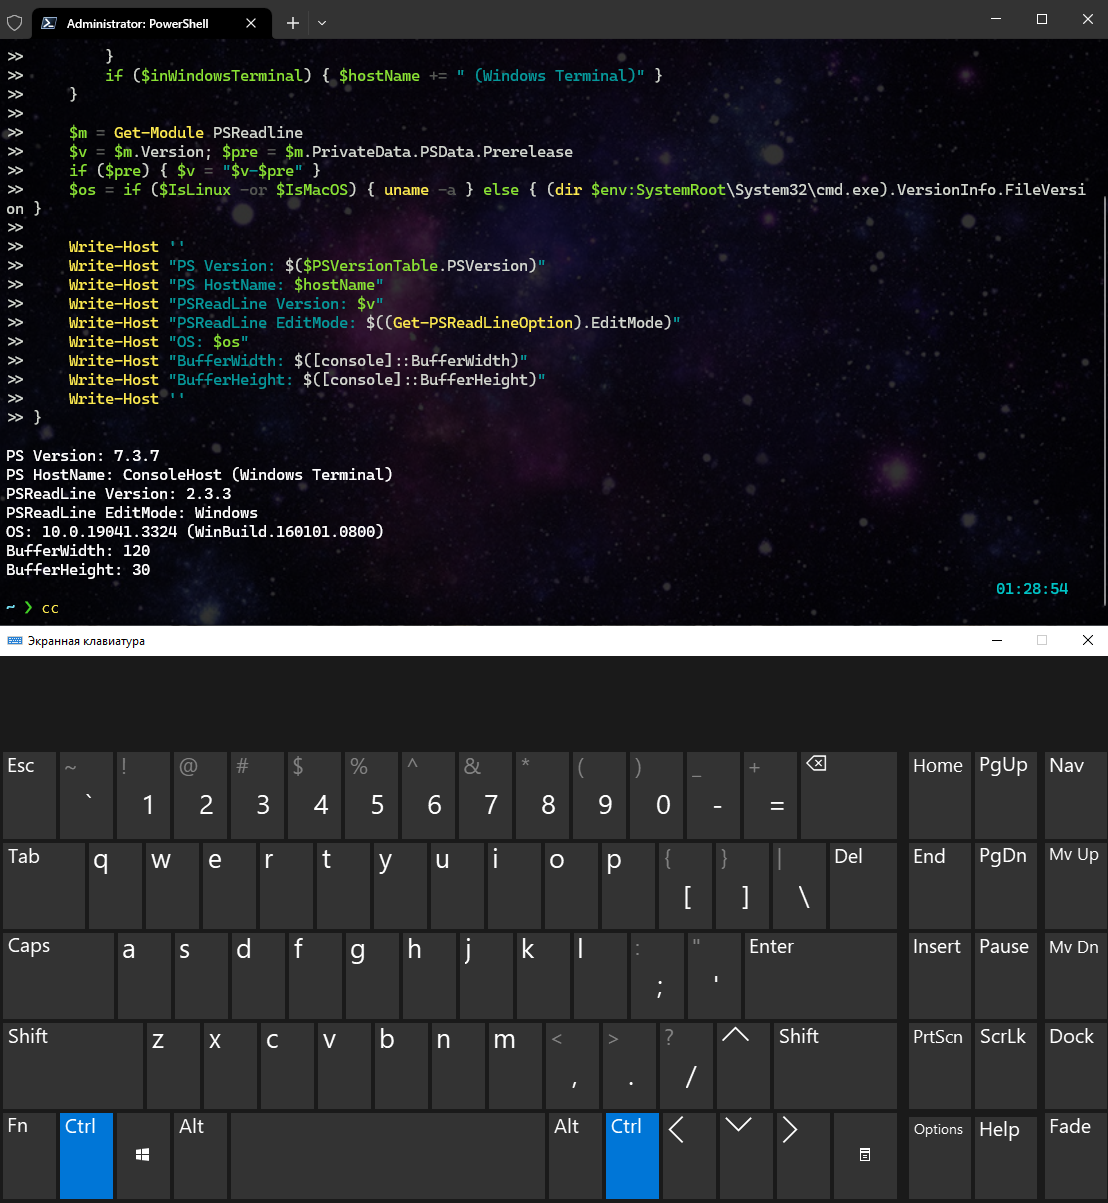
Task: Click the Mv Dn key
Action: [1074, 975]
